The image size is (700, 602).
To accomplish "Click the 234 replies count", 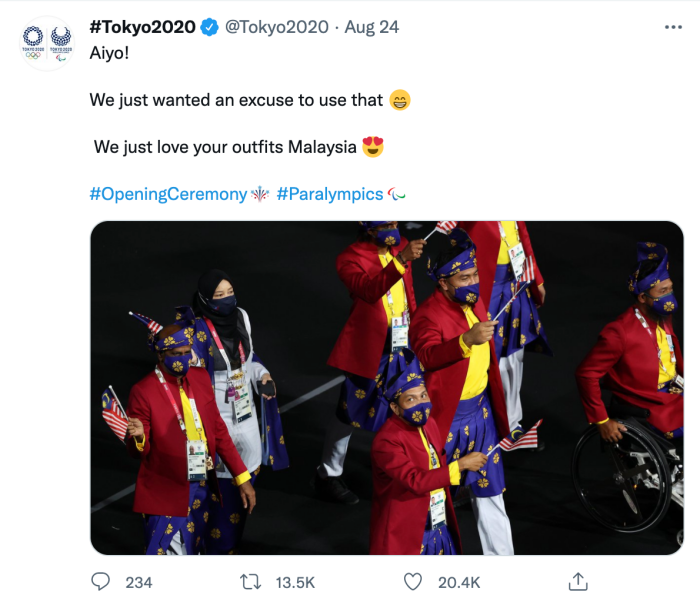I will pos(139,582).
